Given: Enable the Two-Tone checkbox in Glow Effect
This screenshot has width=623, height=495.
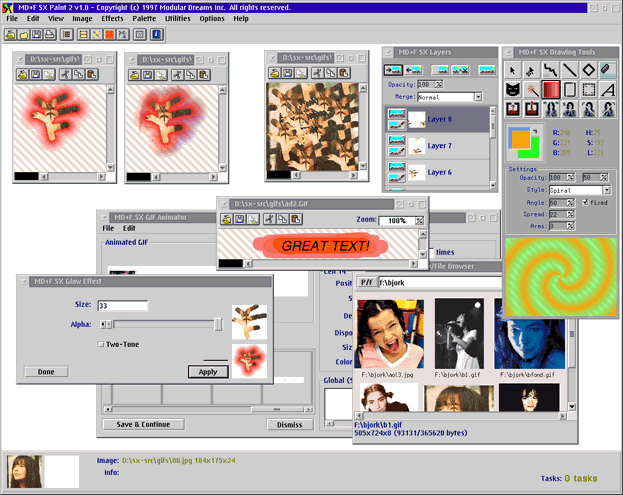Looking at the screenshot, I should coord(101,344).
